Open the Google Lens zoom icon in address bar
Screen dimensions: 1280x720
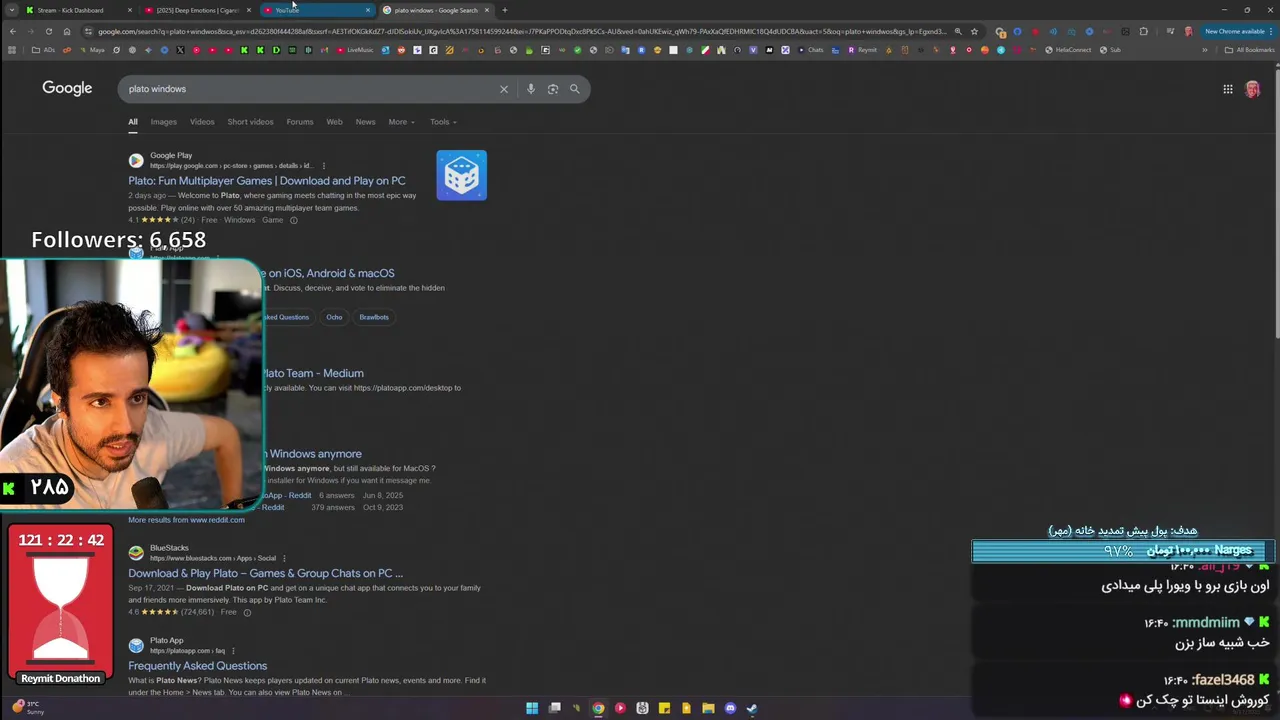[x=958, y=31]
